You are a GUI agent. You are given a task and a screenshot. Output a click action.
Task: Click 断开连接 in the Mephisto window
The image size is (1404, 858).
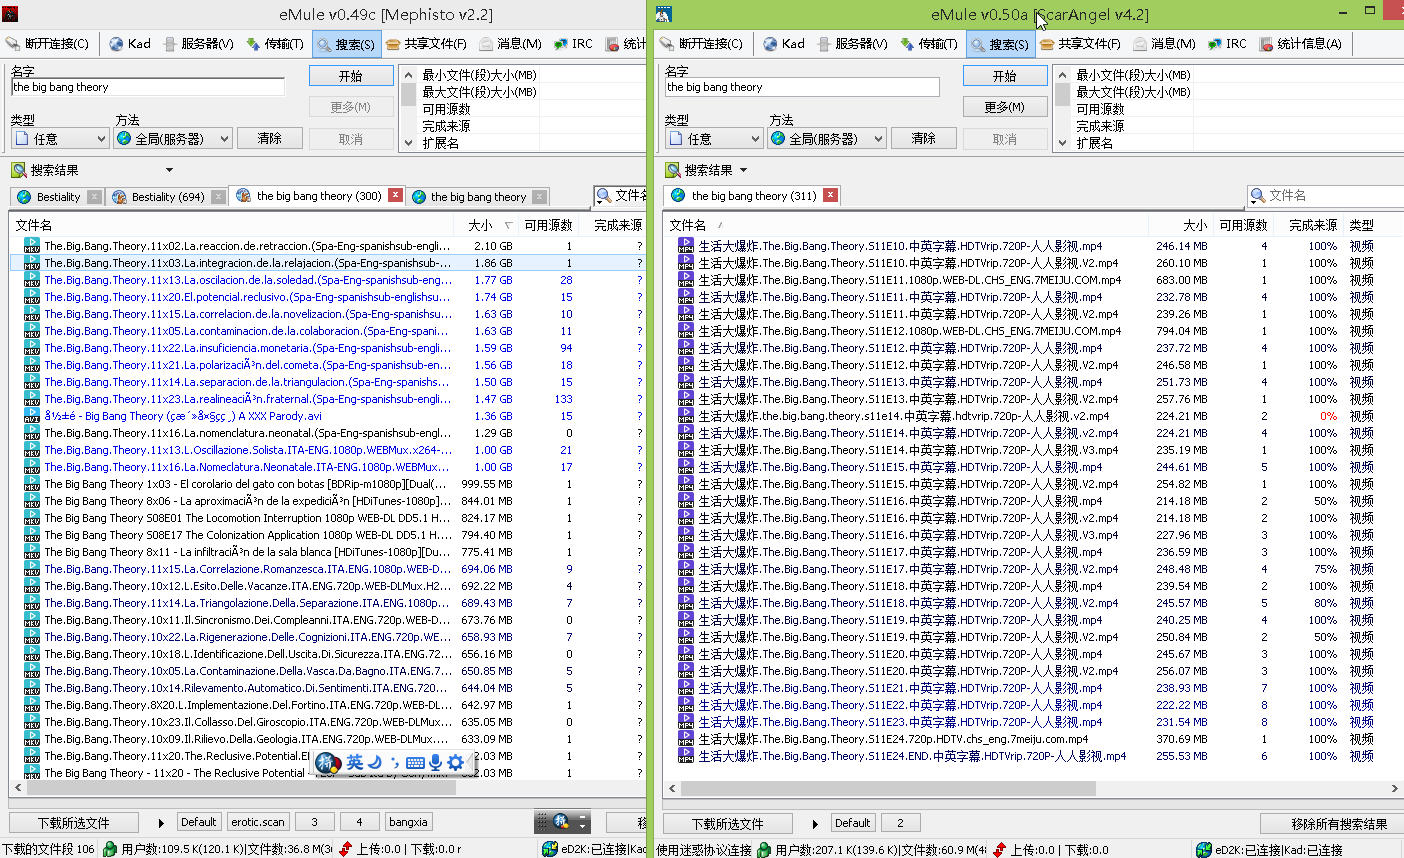point(47,43)
